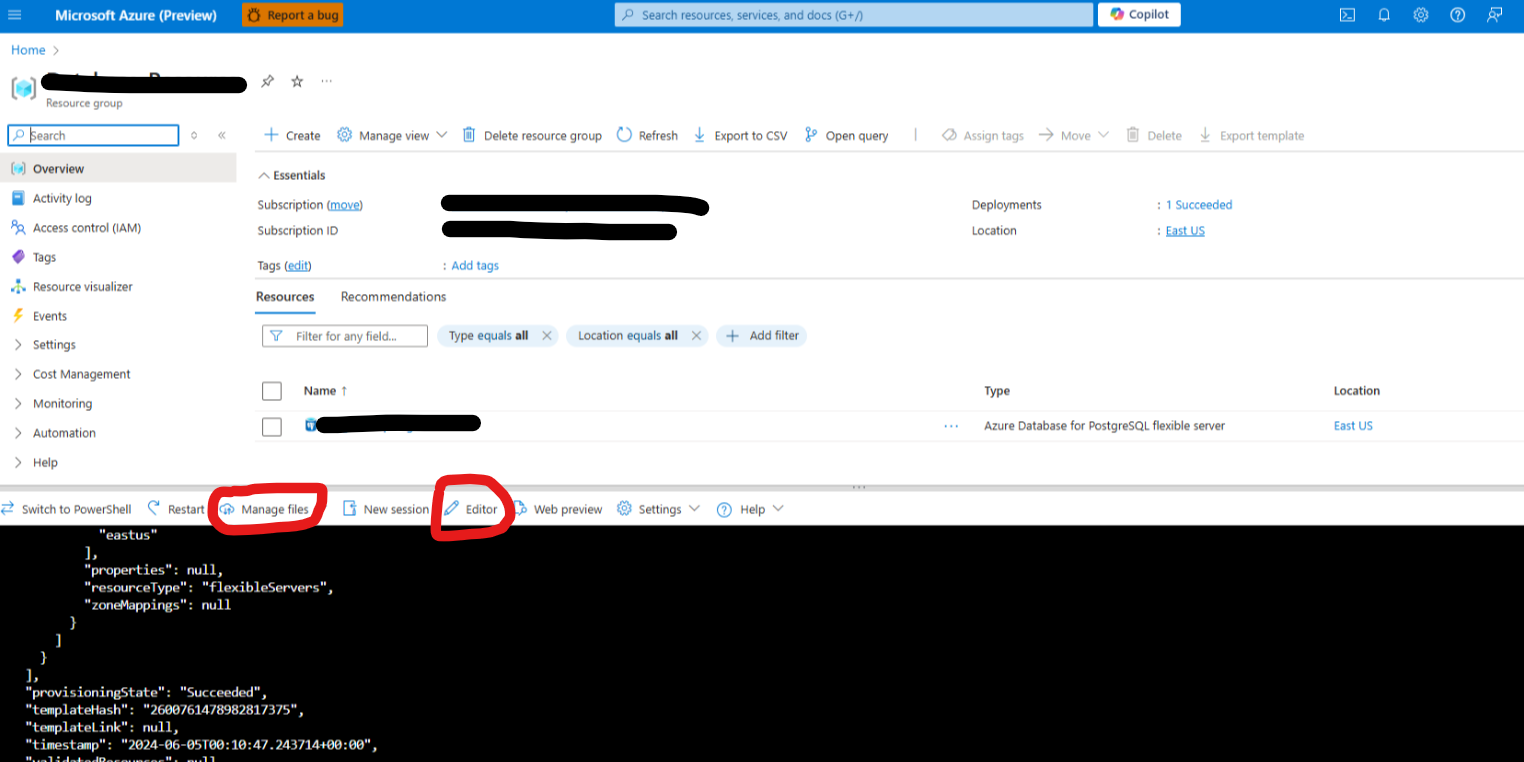Switch to Recommendations tab
Viewport: 1524px width, 762px height.
393,297
